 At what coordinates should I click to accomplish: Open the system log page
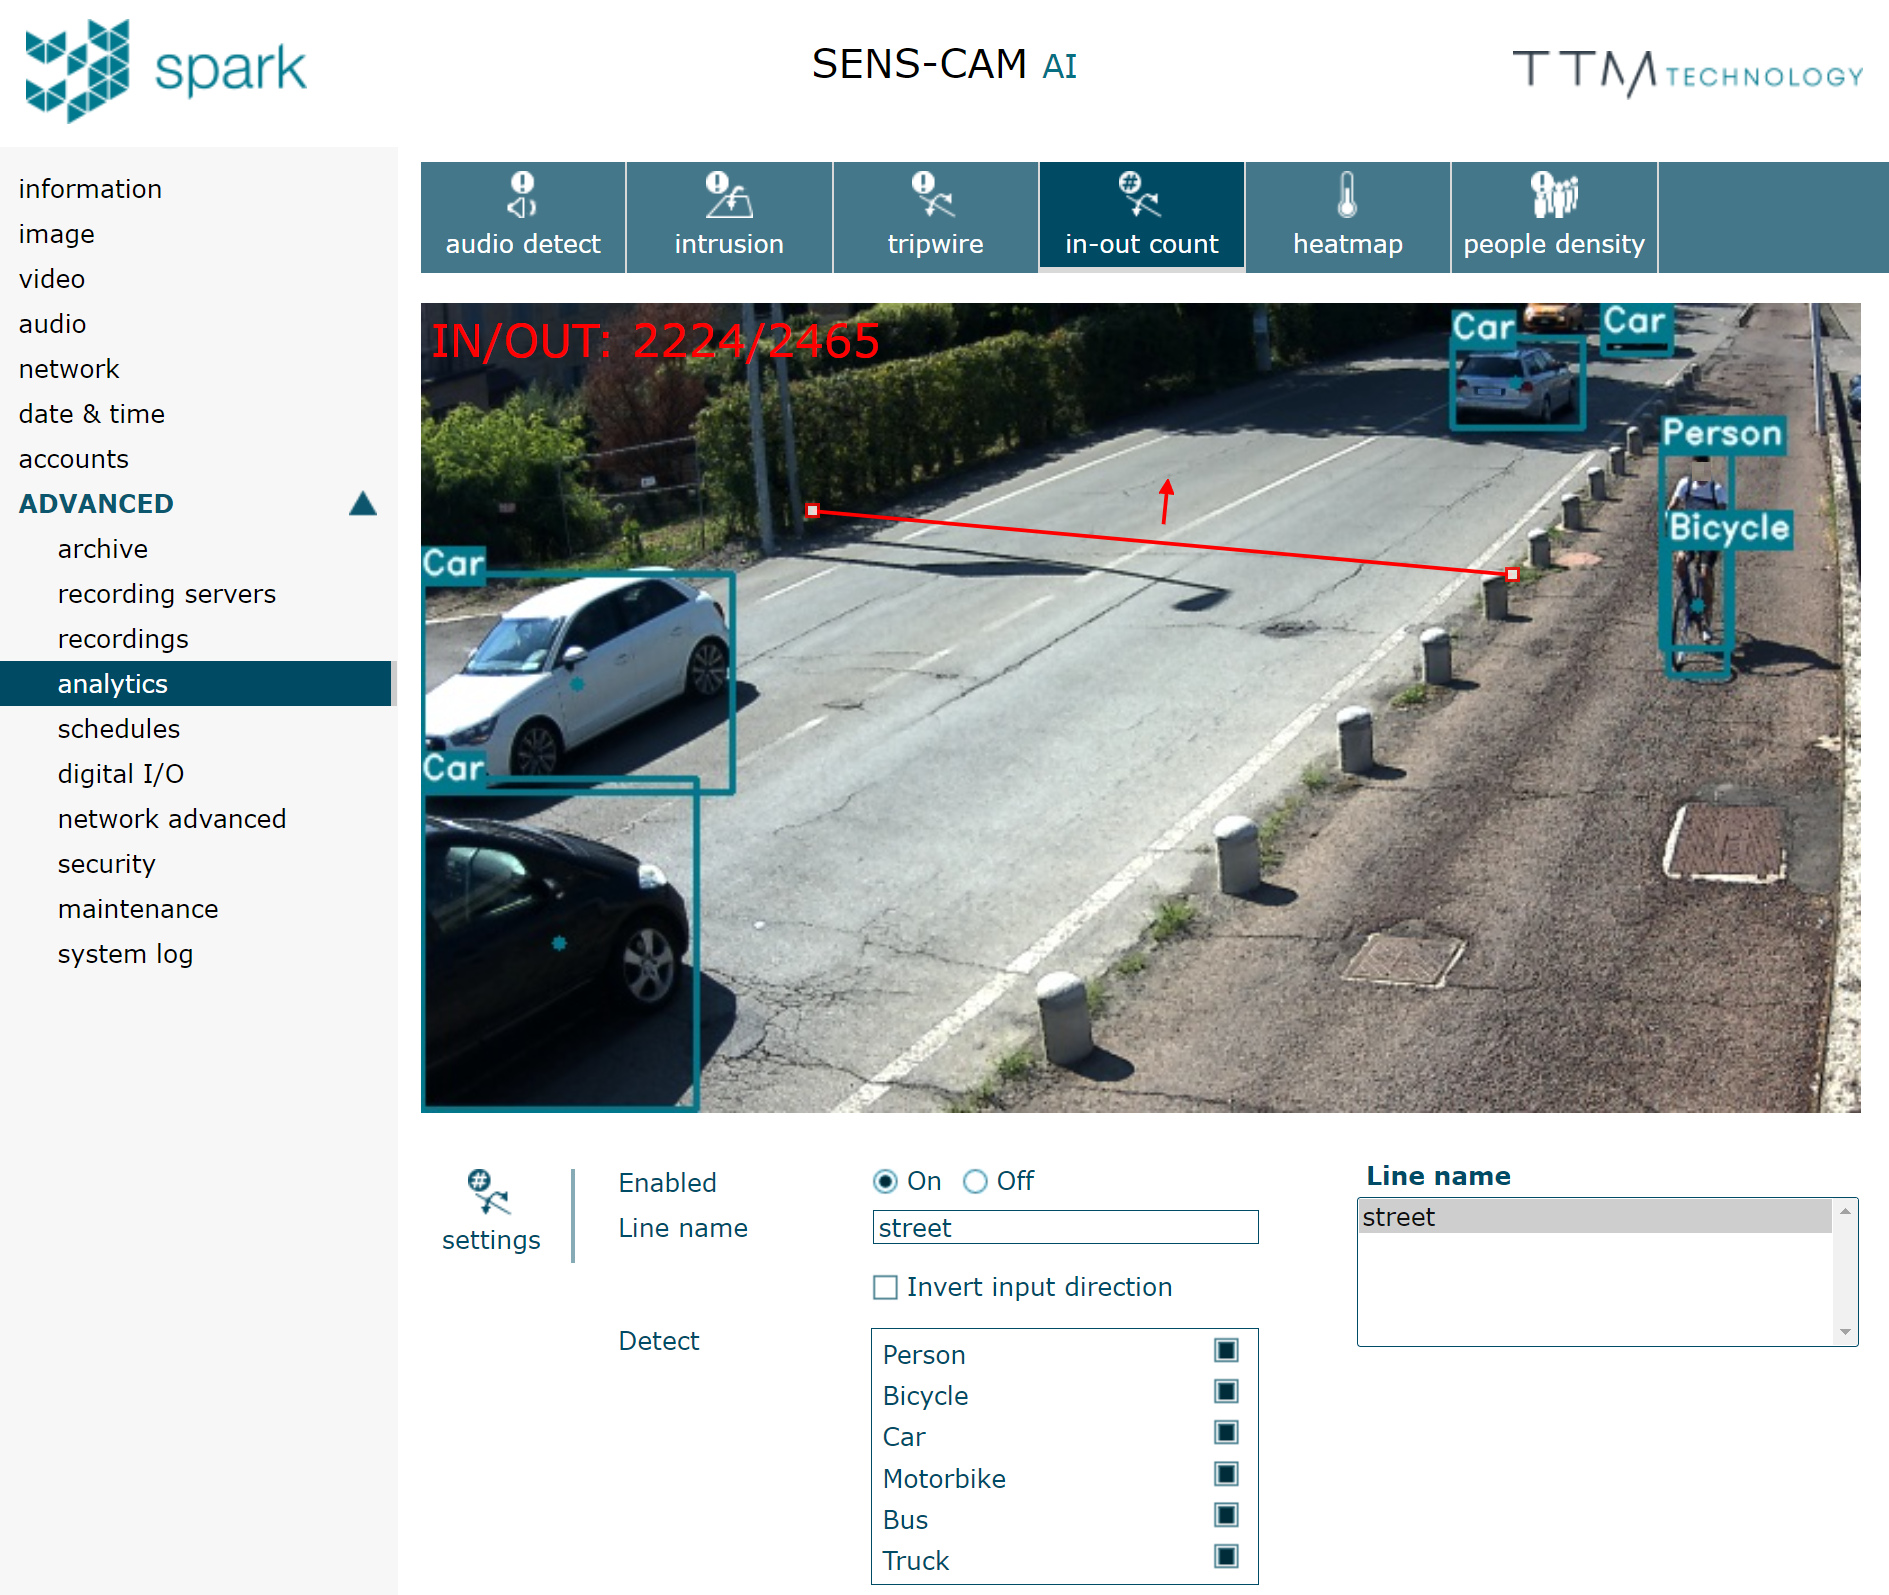coord(125,954)
